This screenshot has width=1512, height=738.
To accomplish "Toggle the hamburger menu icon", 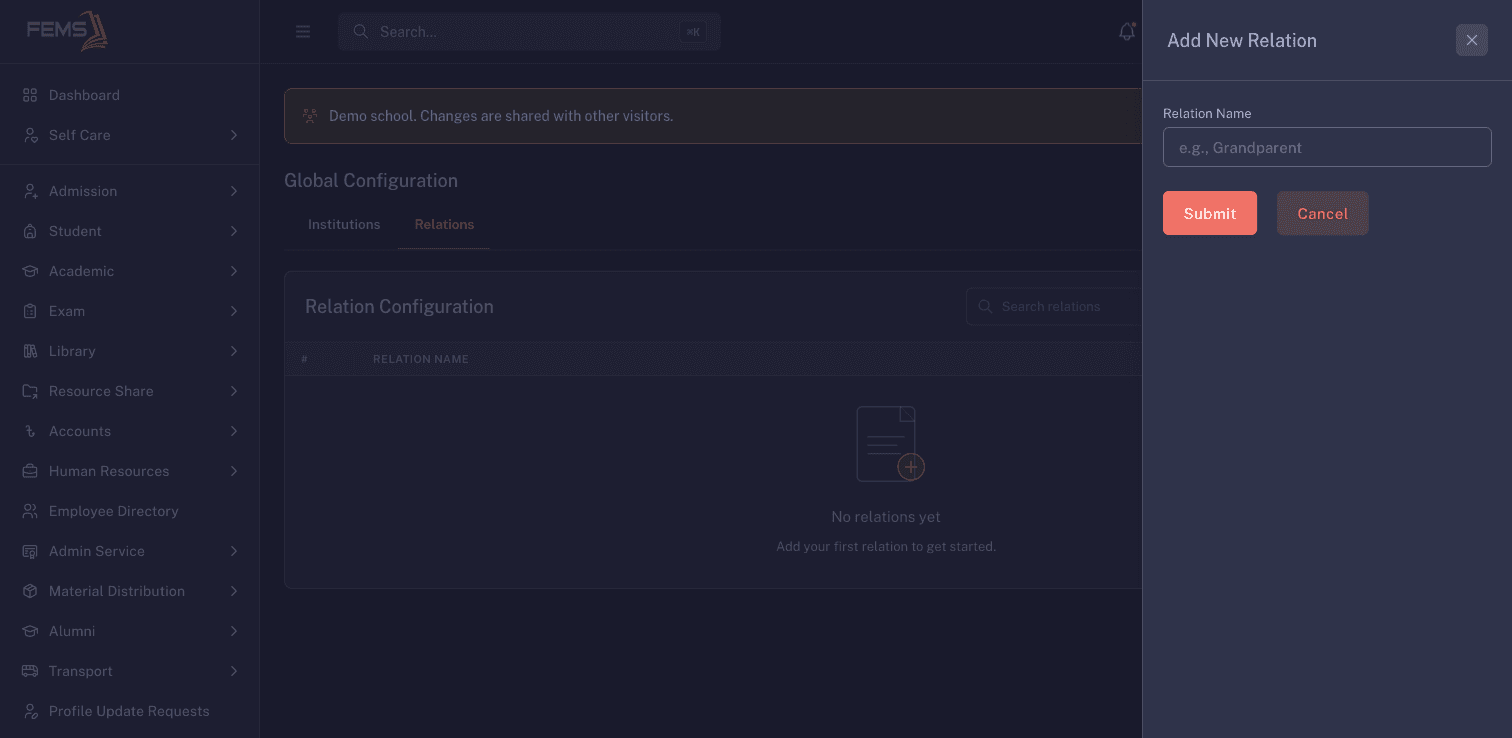I will tap(303, 32).
